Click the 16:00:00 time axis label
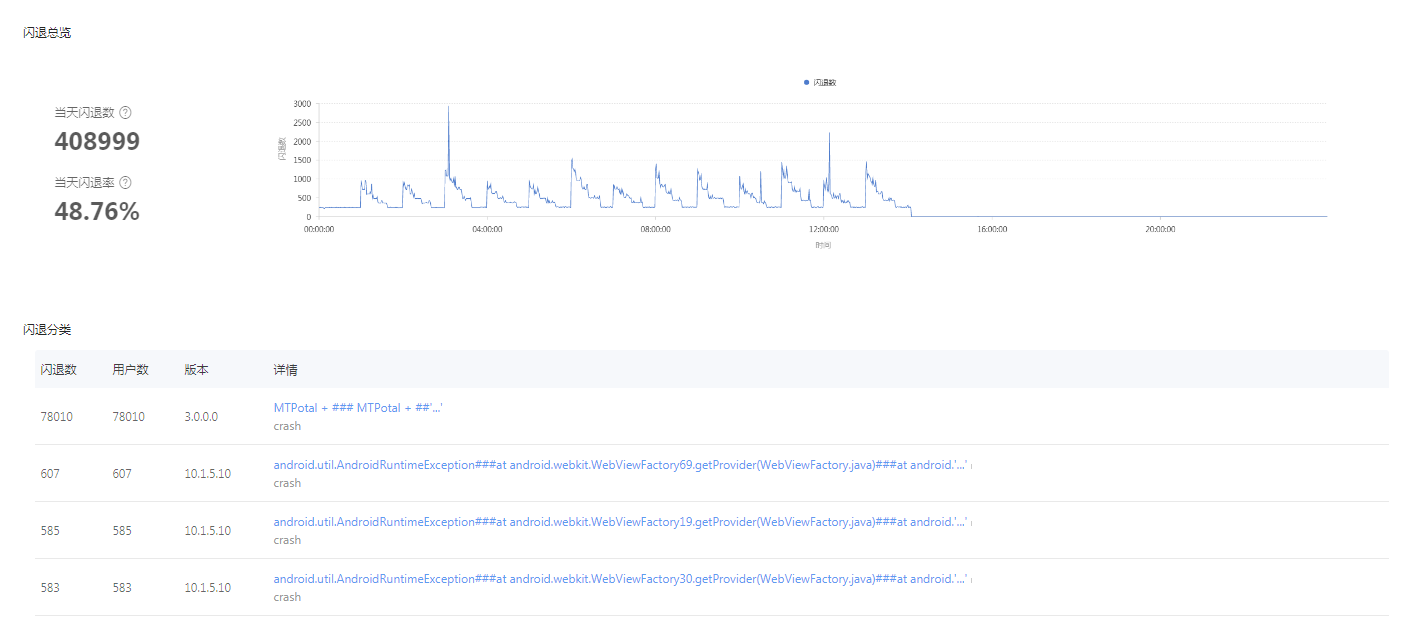The height and width of the screenshot is (620, 1424). pos(991,229)
